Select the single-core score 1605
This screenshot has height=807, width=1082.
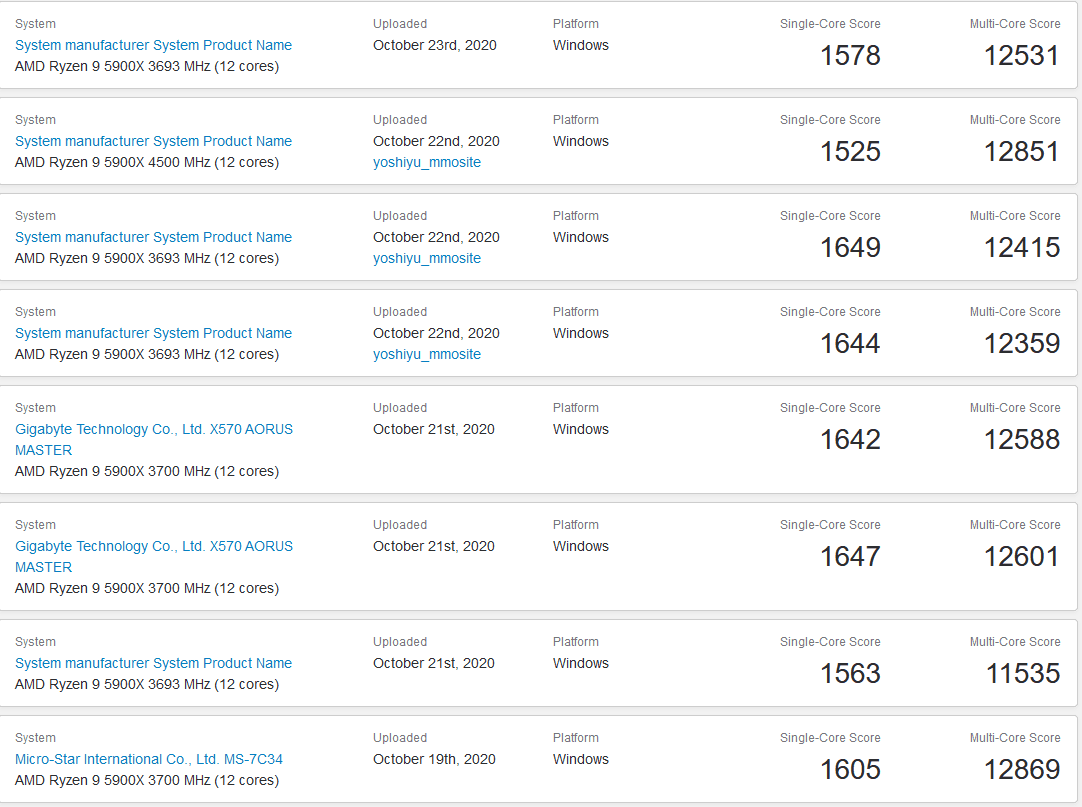pyautogui.click(x=850, y=770)
